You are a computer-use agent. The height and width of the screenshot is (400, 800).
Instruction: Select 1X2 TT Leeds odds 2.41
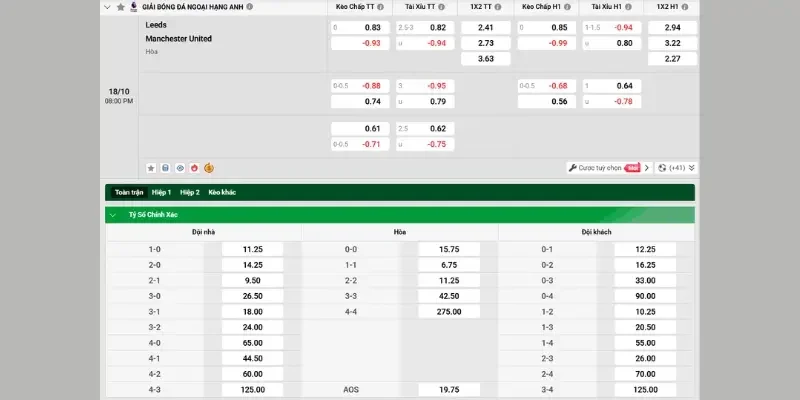486,28
